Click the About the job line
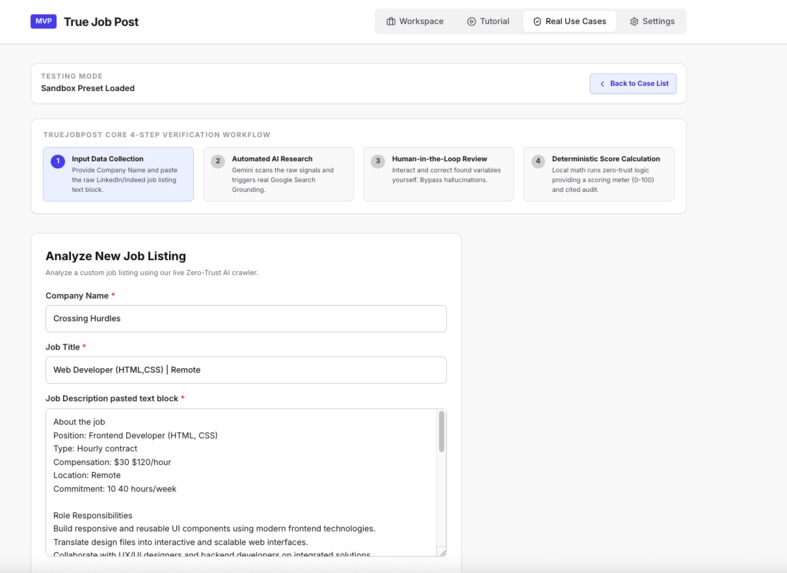787x573 pixels. (79, 422)
